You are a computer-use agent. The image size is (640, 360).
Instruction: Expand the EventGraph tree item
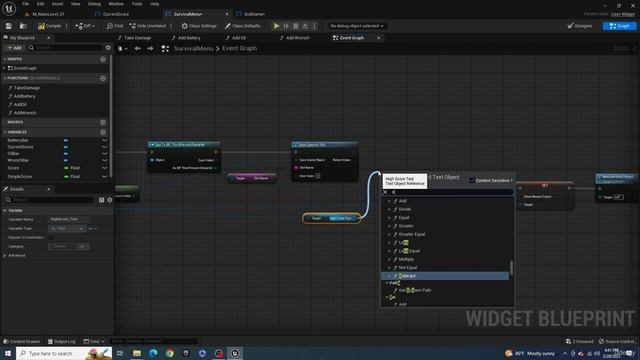tap(4, 68)
